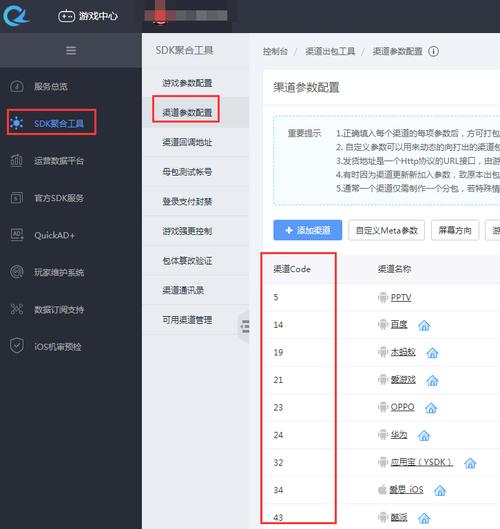The width and height of the screenshot is (500, 529).
Task: Click the QuickAD+ ad icon
Action: click(x=17, y=235)
